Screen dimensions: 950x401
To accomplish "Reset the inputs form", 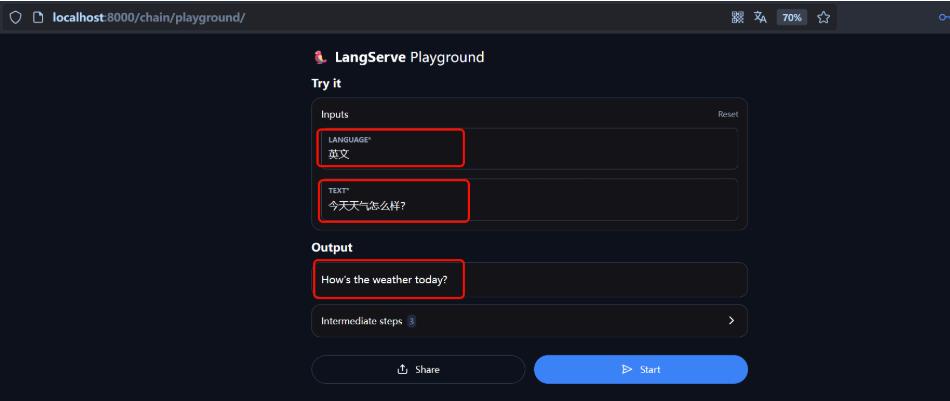I will [x=728, y=114].
